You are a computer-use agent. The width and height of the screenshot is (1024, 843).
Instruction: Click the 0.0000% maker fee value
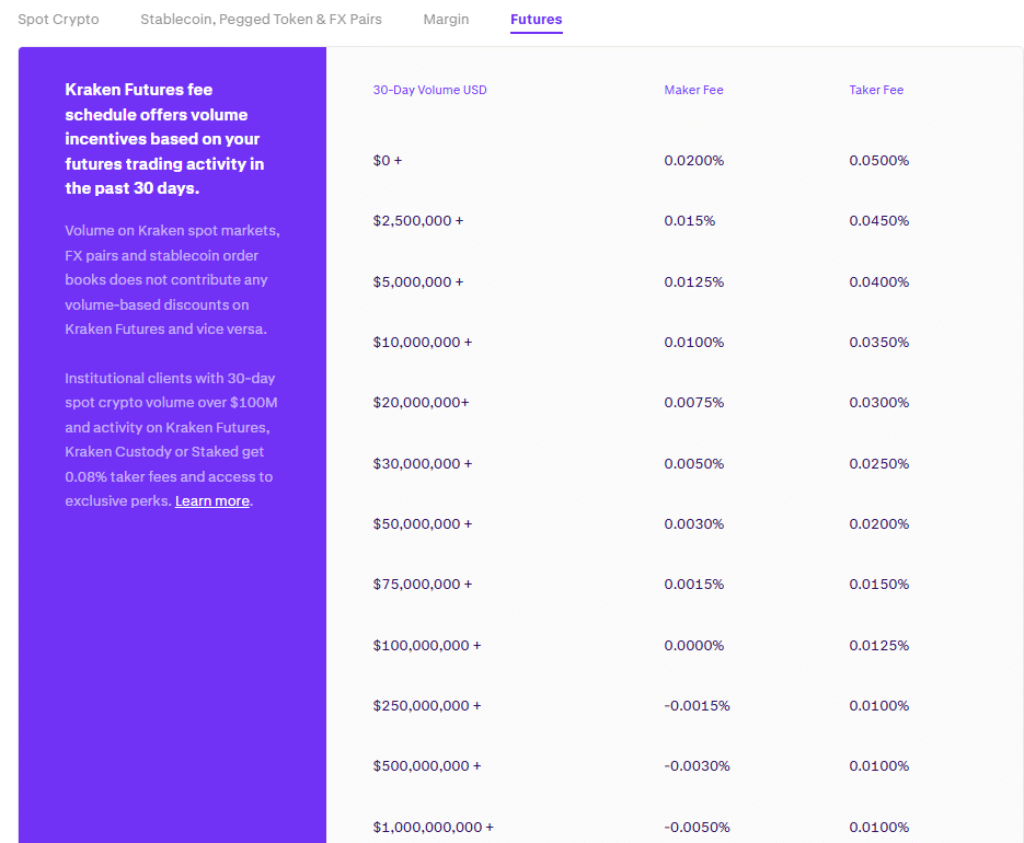(694, 645)
